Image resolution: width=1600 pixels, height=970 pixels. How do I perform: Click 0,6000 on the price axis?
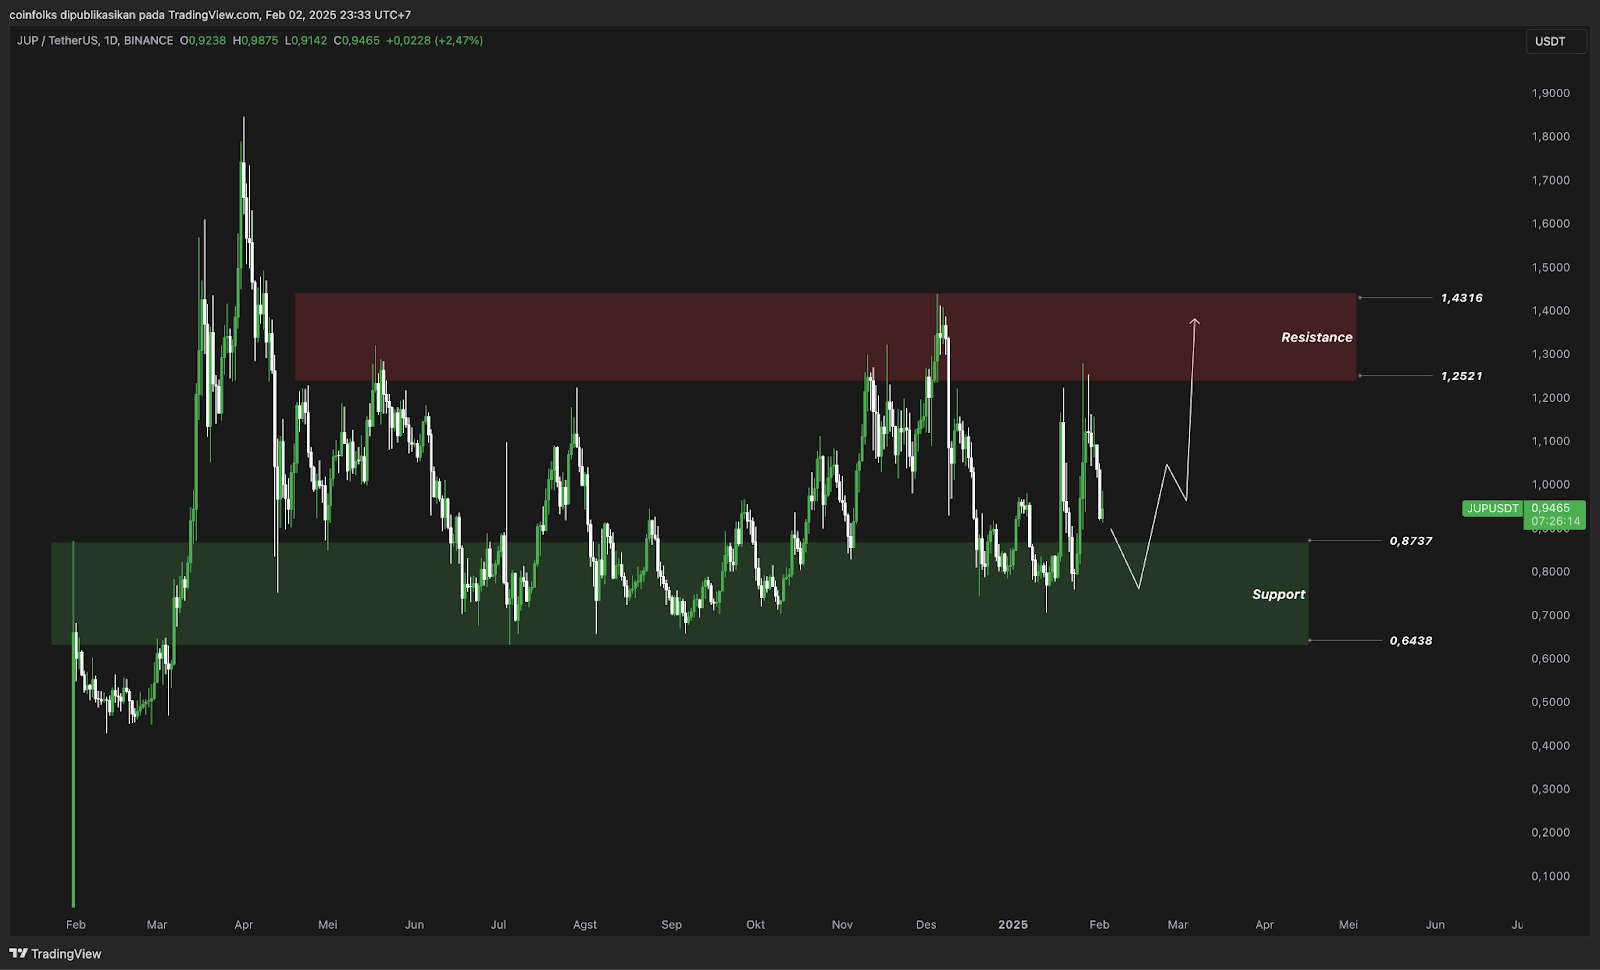click(x=1551, y=659)
